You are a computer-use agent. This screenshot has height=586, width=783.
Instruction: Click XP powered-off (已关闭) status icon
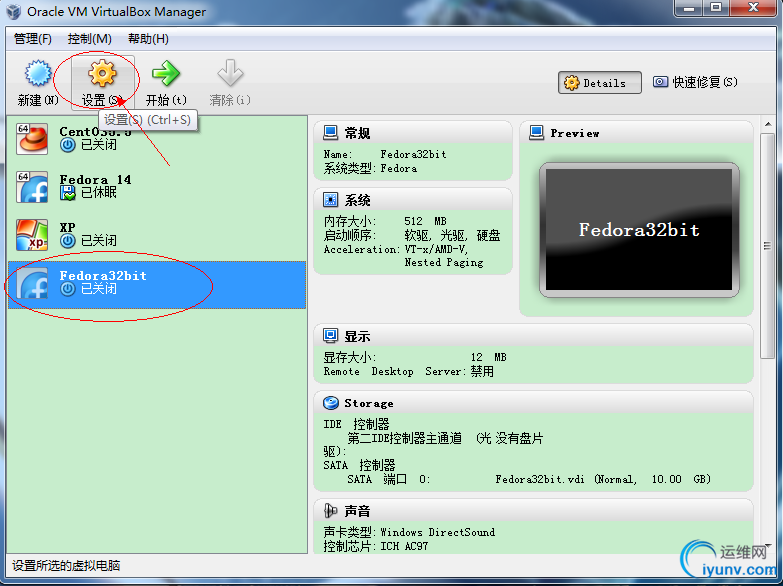click(67, 241)
